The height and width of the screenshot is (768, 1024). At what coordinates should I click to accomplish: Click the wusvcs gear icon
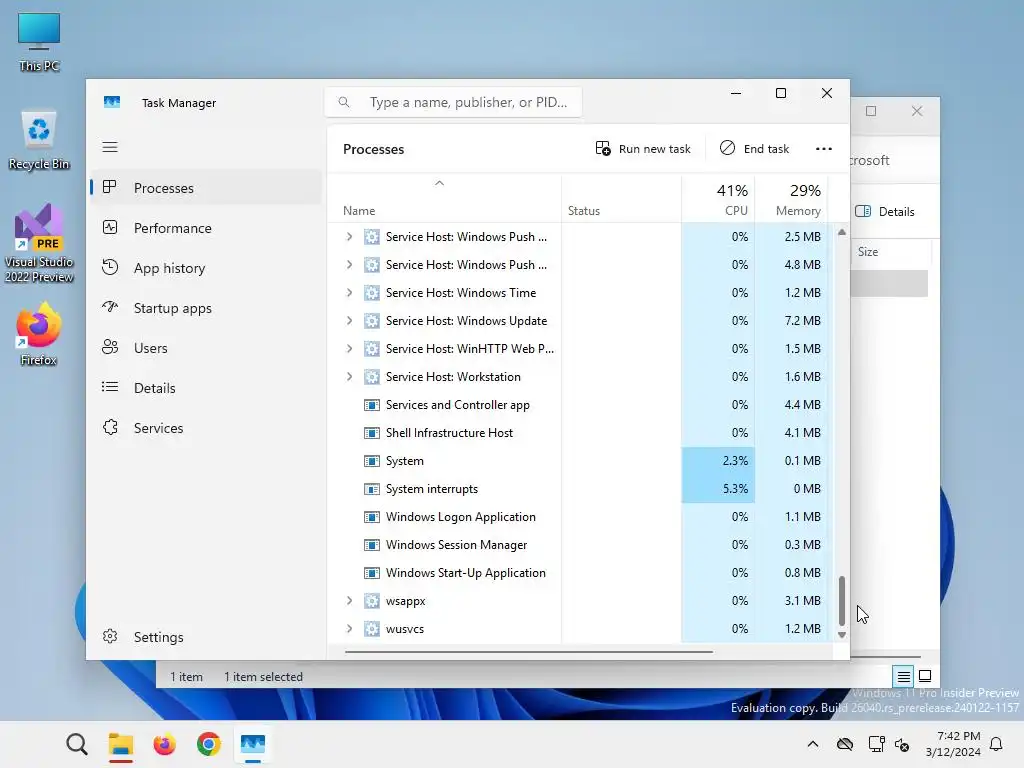372,629
